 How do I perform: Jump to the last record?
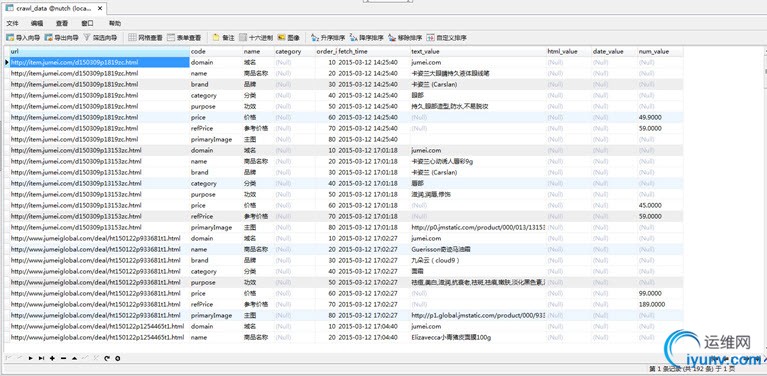pyautogui.click(x=41, y=358)
